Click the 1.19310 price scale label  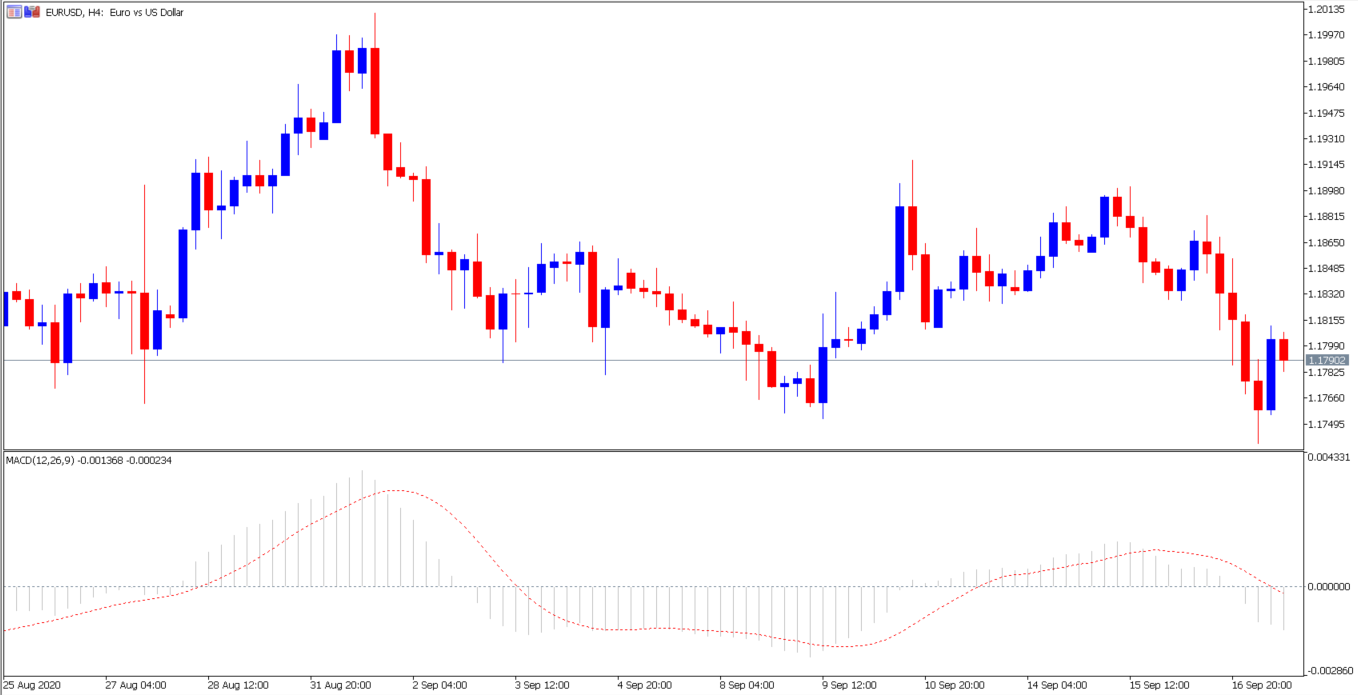(1328, 139)
